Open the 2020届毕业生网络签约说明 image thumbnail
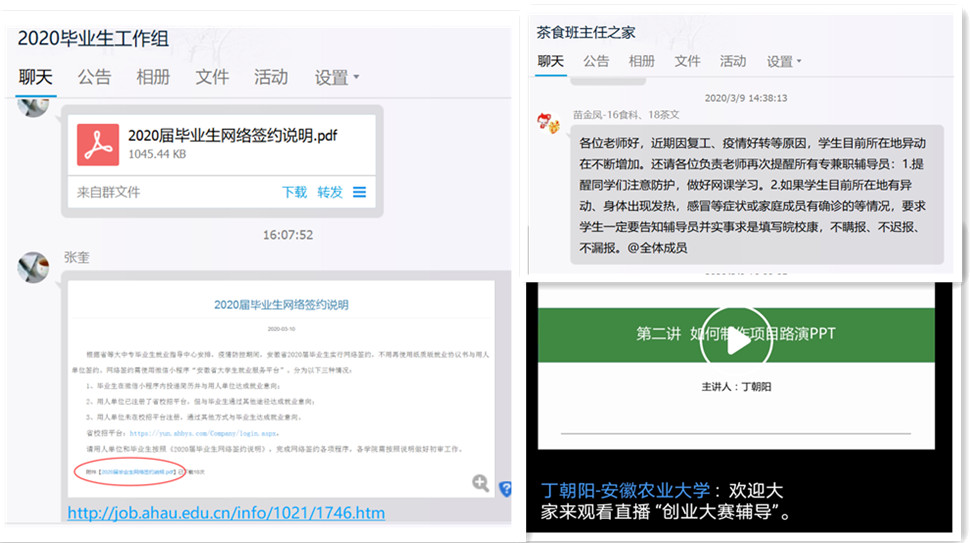 (280, 390)
